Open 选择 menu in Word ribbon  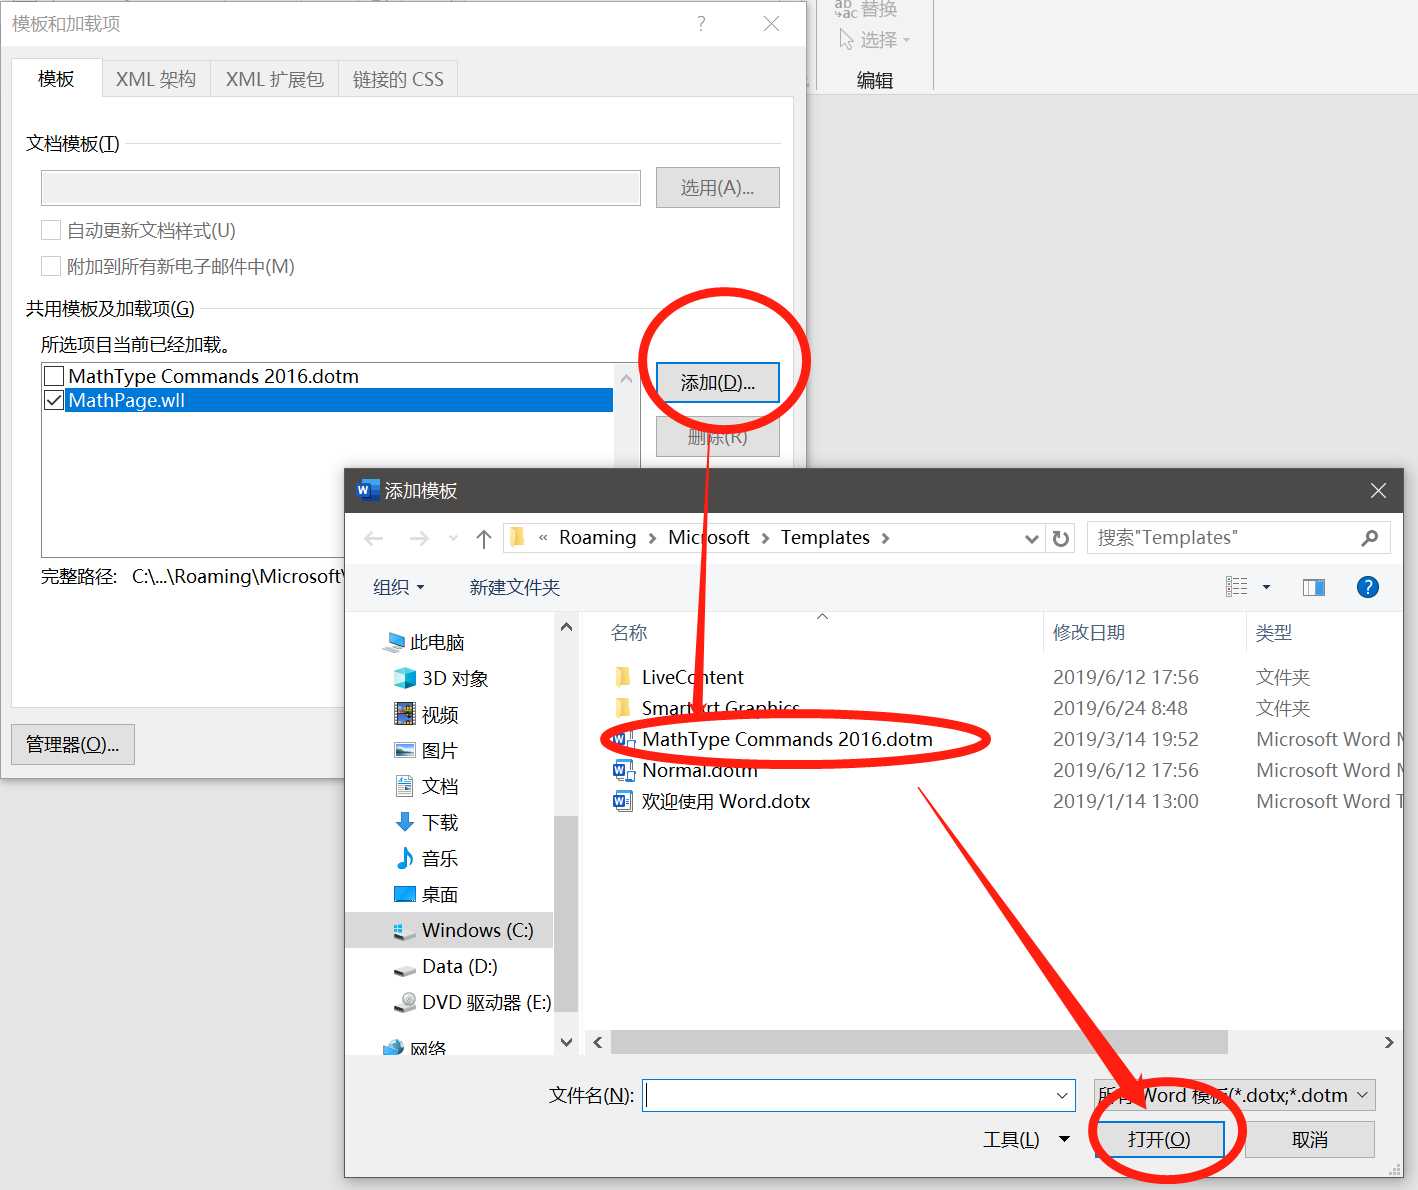[874, 40]
